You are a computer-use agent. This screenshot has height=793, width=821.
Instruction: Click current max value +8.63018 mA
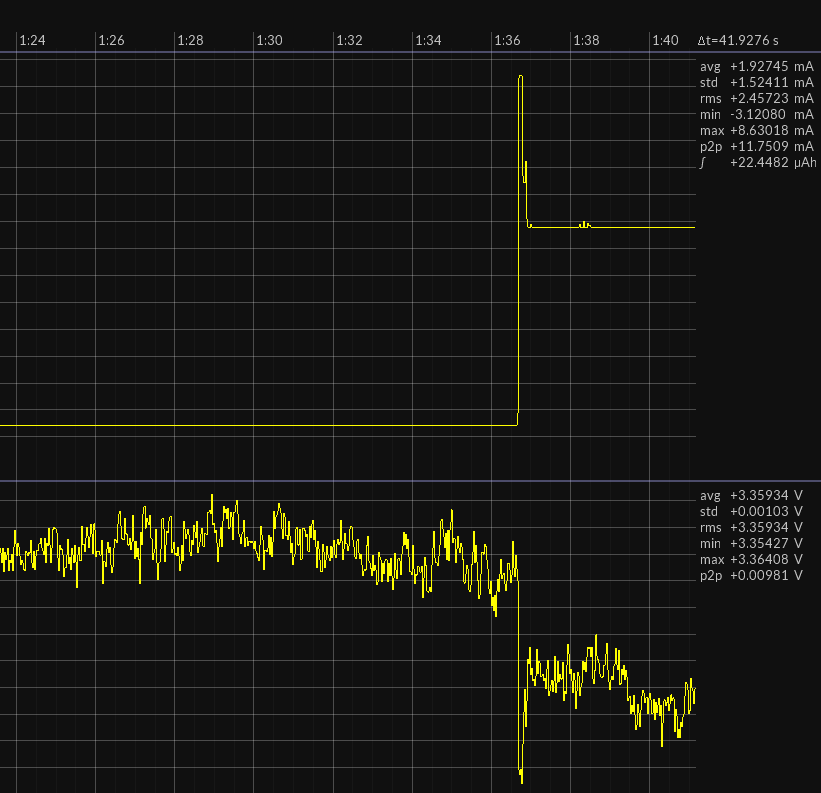pos(772,130)
